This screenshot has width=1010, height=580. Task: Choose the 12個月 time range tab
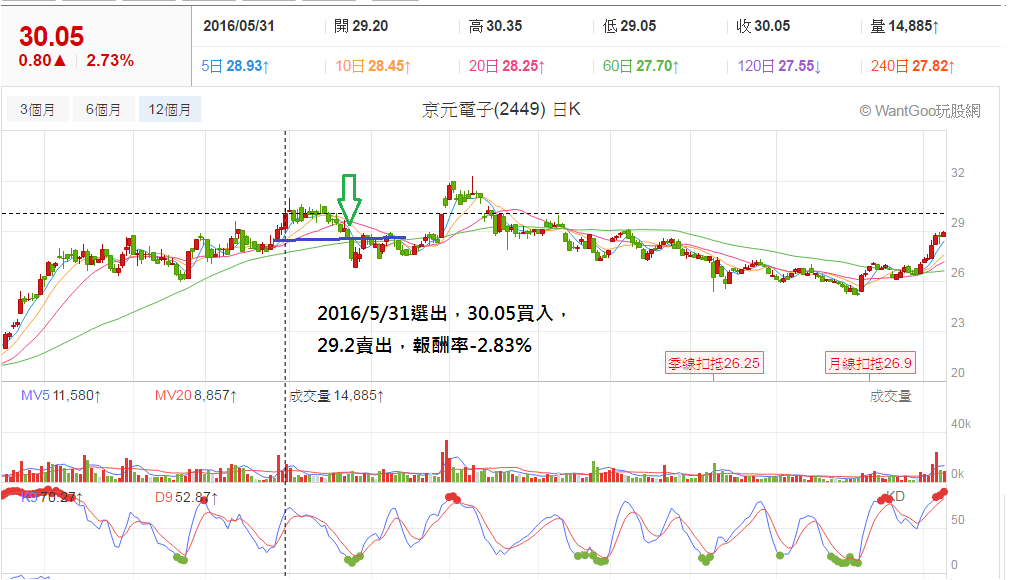click(169, 110)
